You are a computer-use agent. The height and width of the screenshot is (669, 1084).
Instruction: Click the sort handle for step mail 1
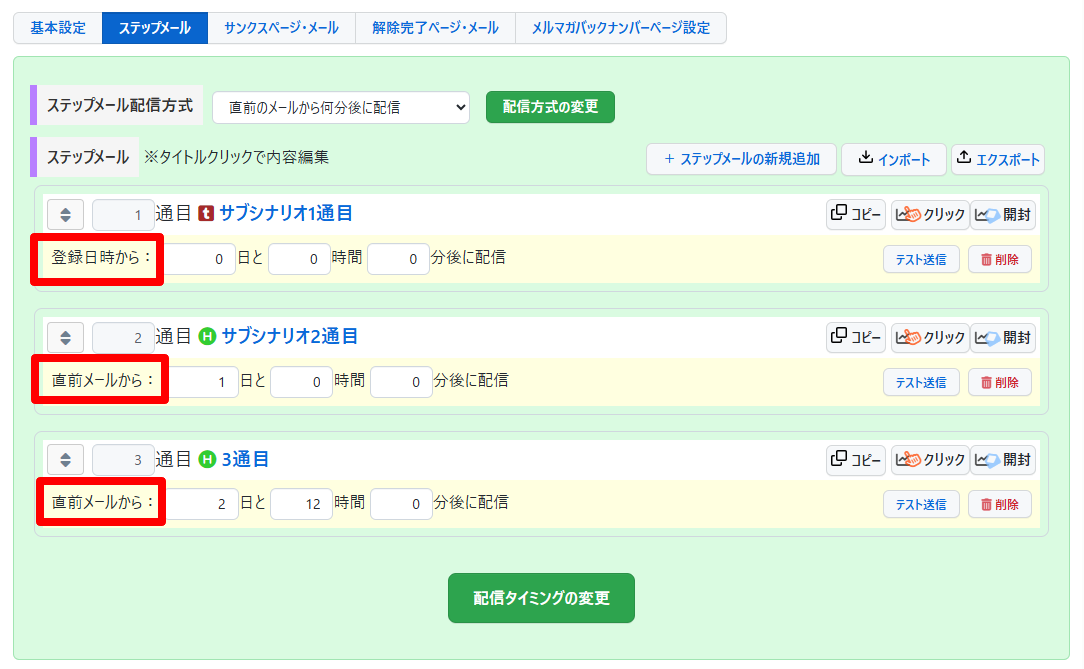[65, 215]
